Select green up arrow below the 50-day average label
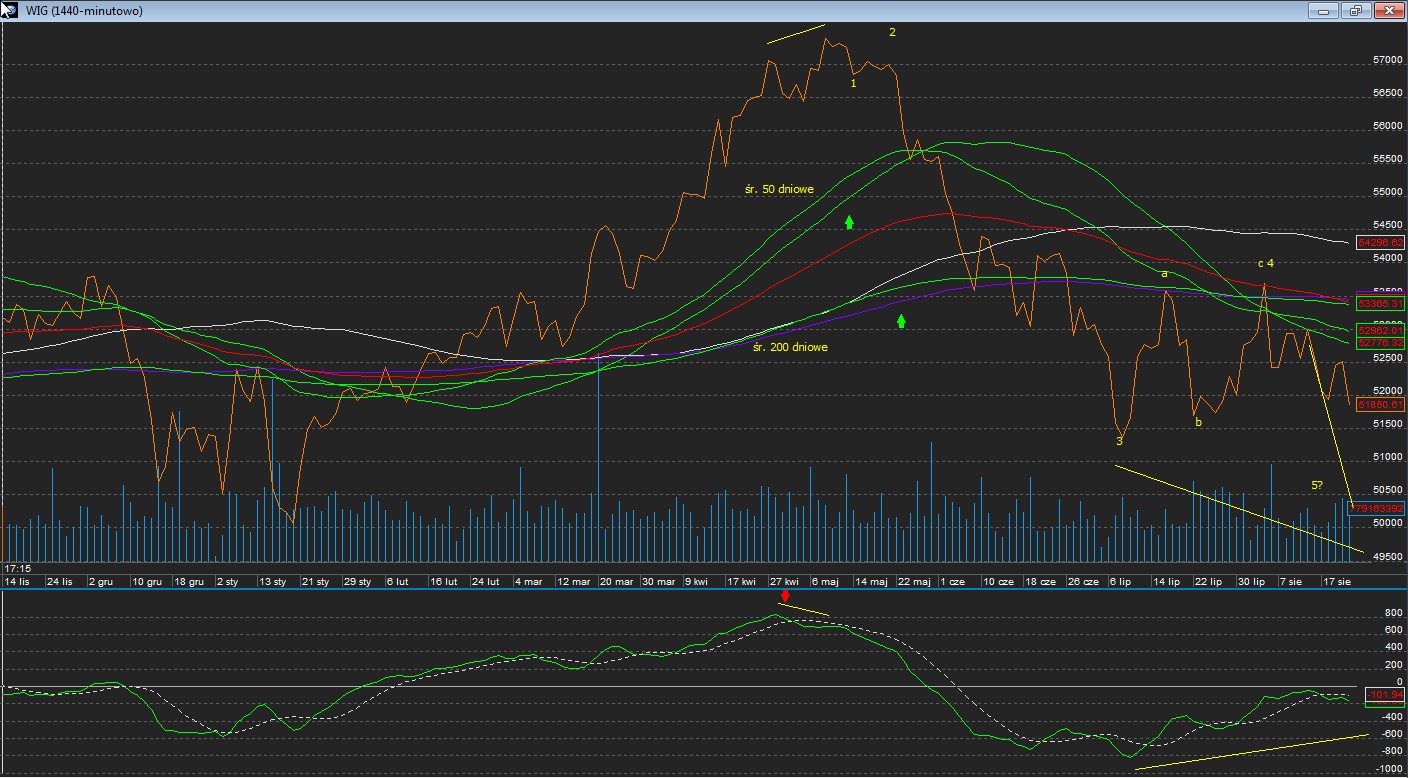 [x=849, y=222]
